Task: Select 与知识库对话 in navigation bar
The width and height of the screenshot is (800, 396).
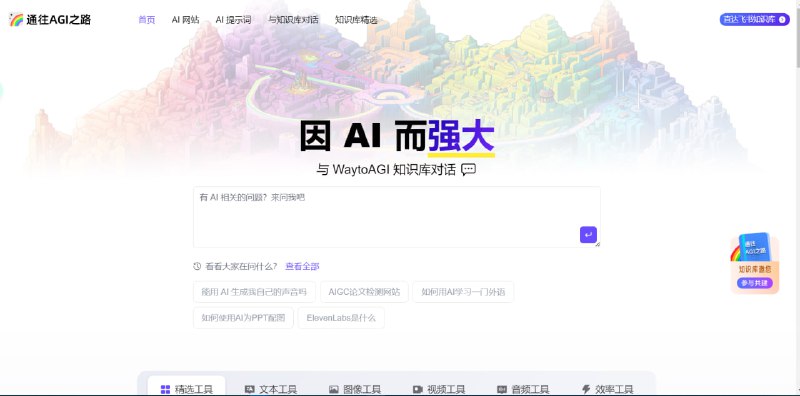Action: (x=293, y=20)
